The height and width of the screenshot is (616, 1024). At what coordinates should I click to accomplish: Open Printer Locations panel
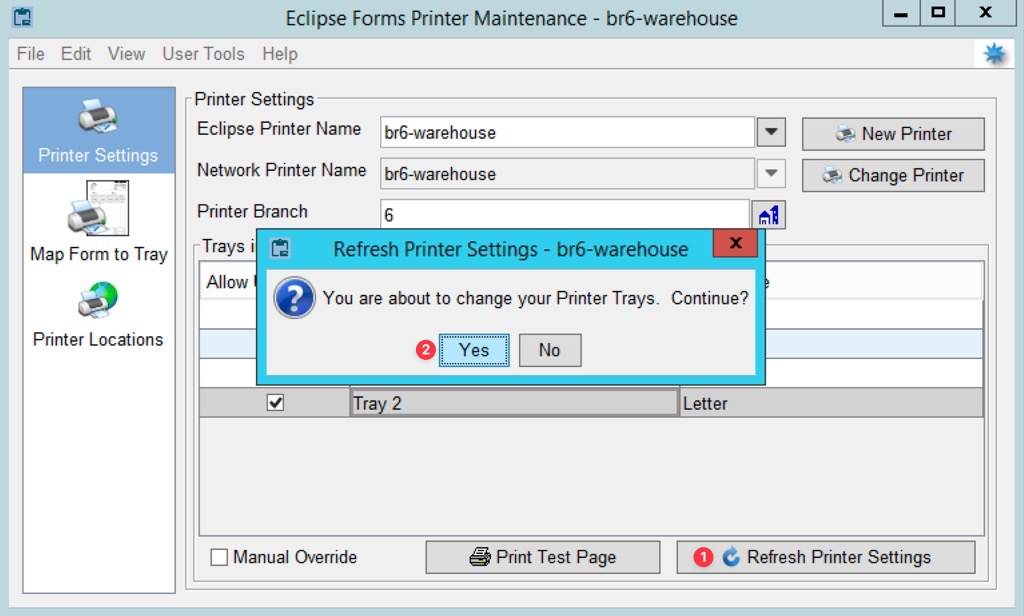[99, 315]
